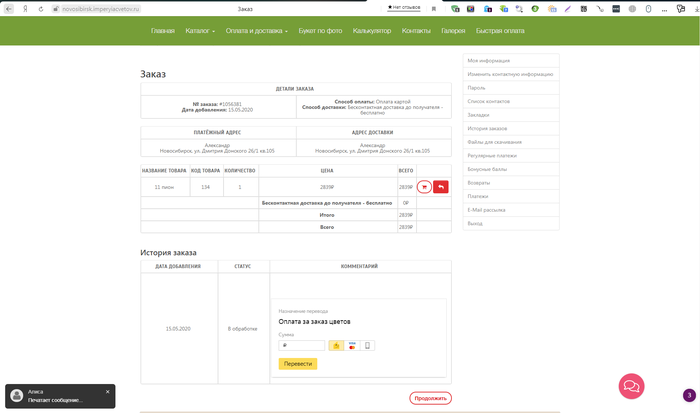This screenshot has height=413, width=700.
Task: Expand the Каталог dropdown menu
Action: [x=199, y=31]
